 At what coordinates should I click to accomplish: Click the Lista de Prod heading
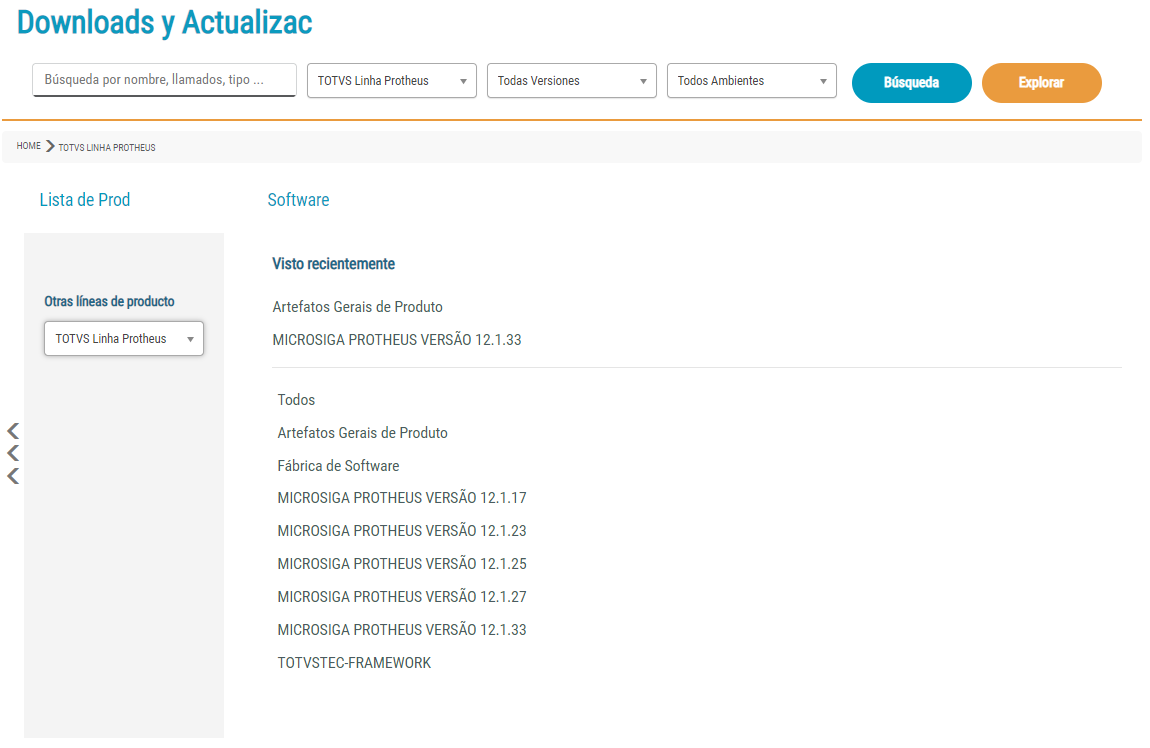point(84,199)
